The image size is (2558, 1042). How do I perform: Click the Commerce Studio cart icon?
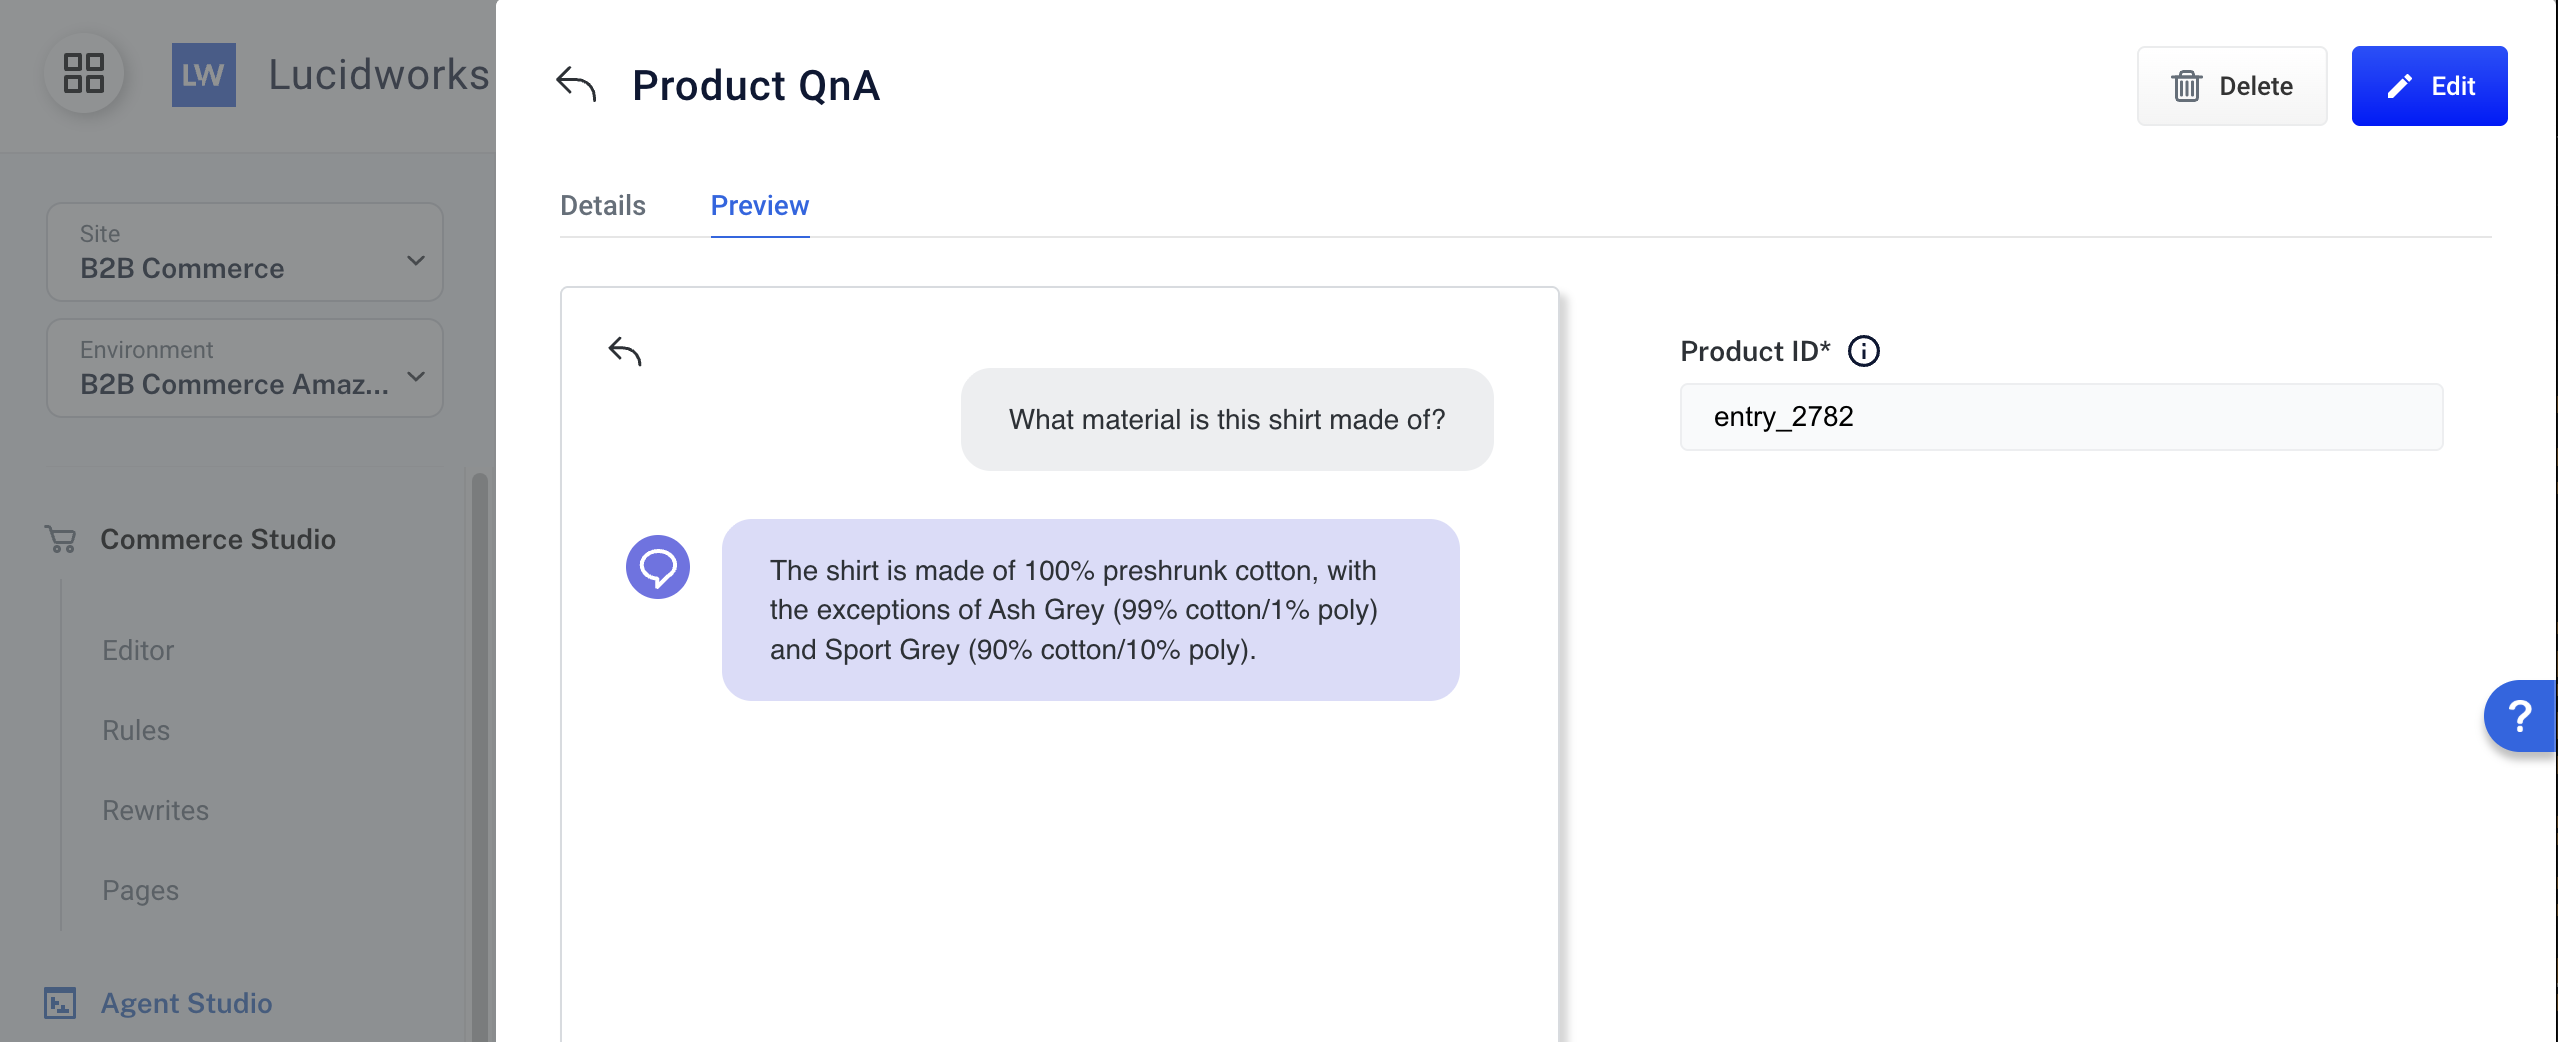(x=61, y=539)
